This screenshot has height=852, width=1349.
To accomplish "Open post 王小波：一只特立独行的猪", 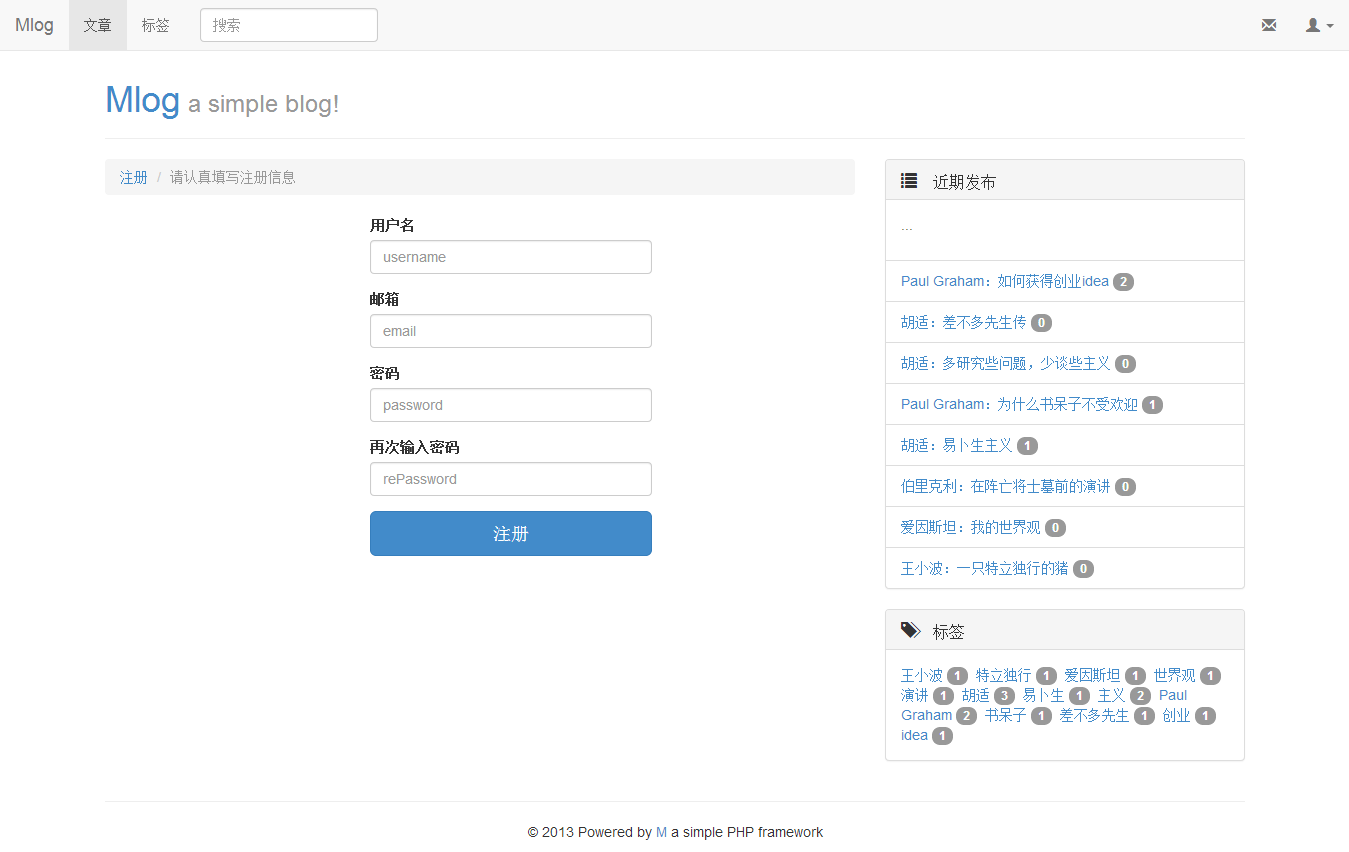I will [x=984, y=568].
